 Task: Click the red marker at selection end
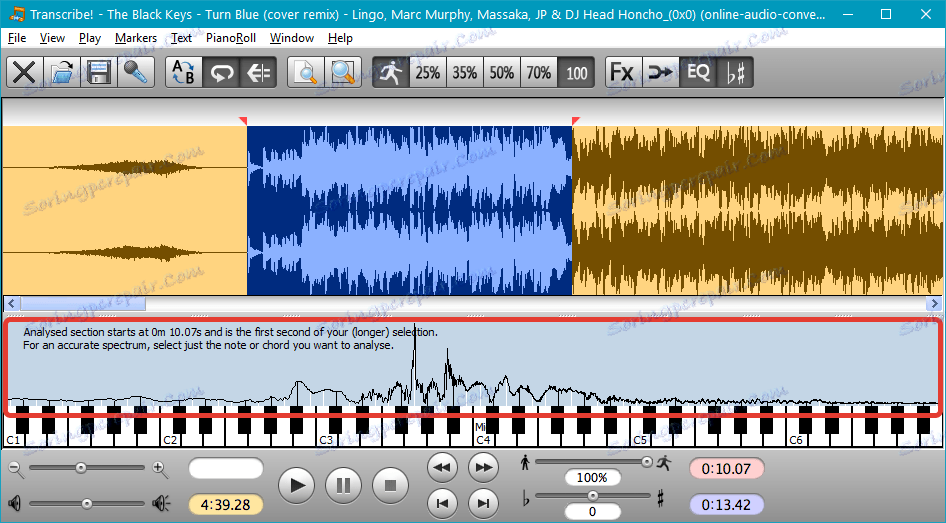[x=576, y=121]
